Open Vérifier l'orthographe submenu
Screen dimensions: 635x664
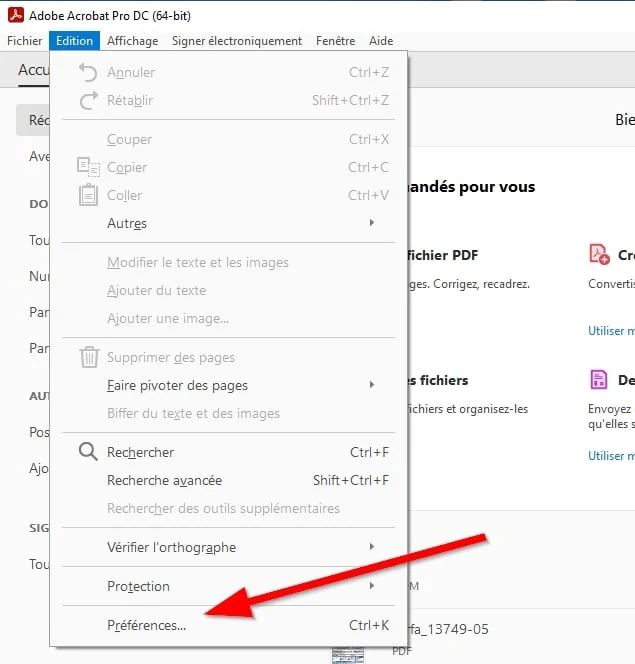(x=372, y=547)
